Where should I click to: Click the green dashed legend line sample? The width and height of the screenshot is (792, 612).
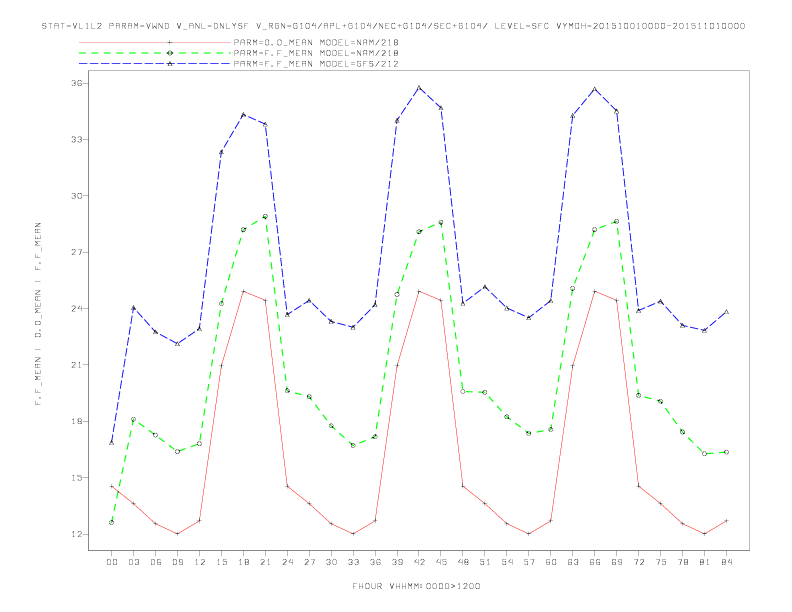(x=155, y=53)
